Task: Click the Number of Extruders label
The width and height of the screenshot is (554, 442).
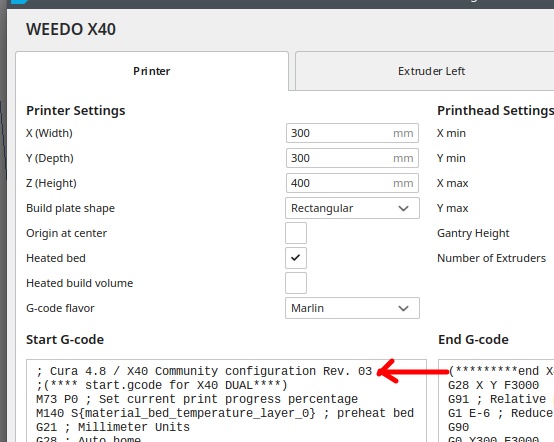Action: (x=491, y=258)
